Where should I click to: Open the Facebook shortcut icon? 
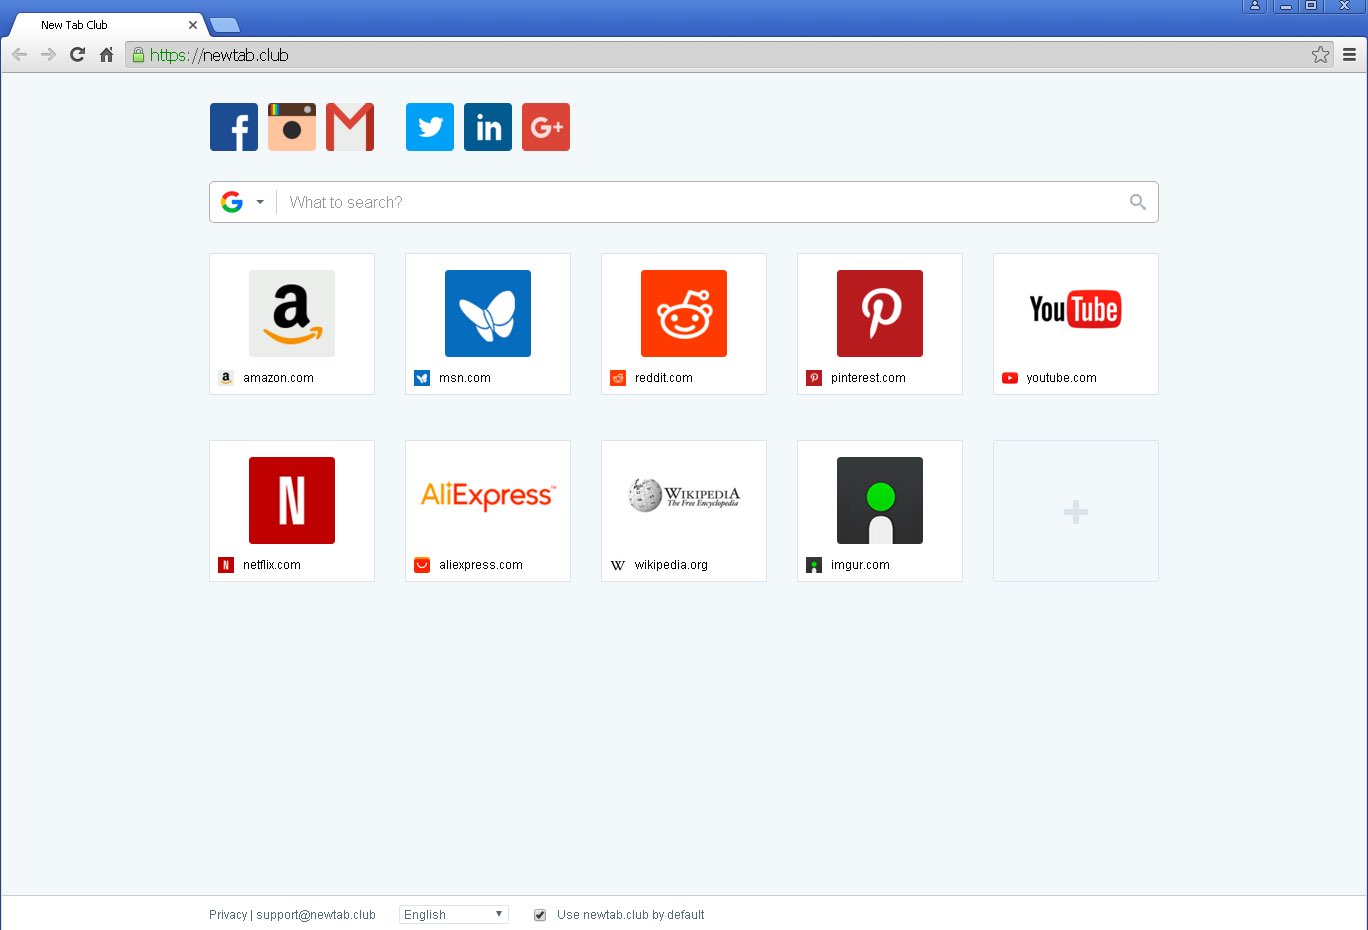click(234, 127)
